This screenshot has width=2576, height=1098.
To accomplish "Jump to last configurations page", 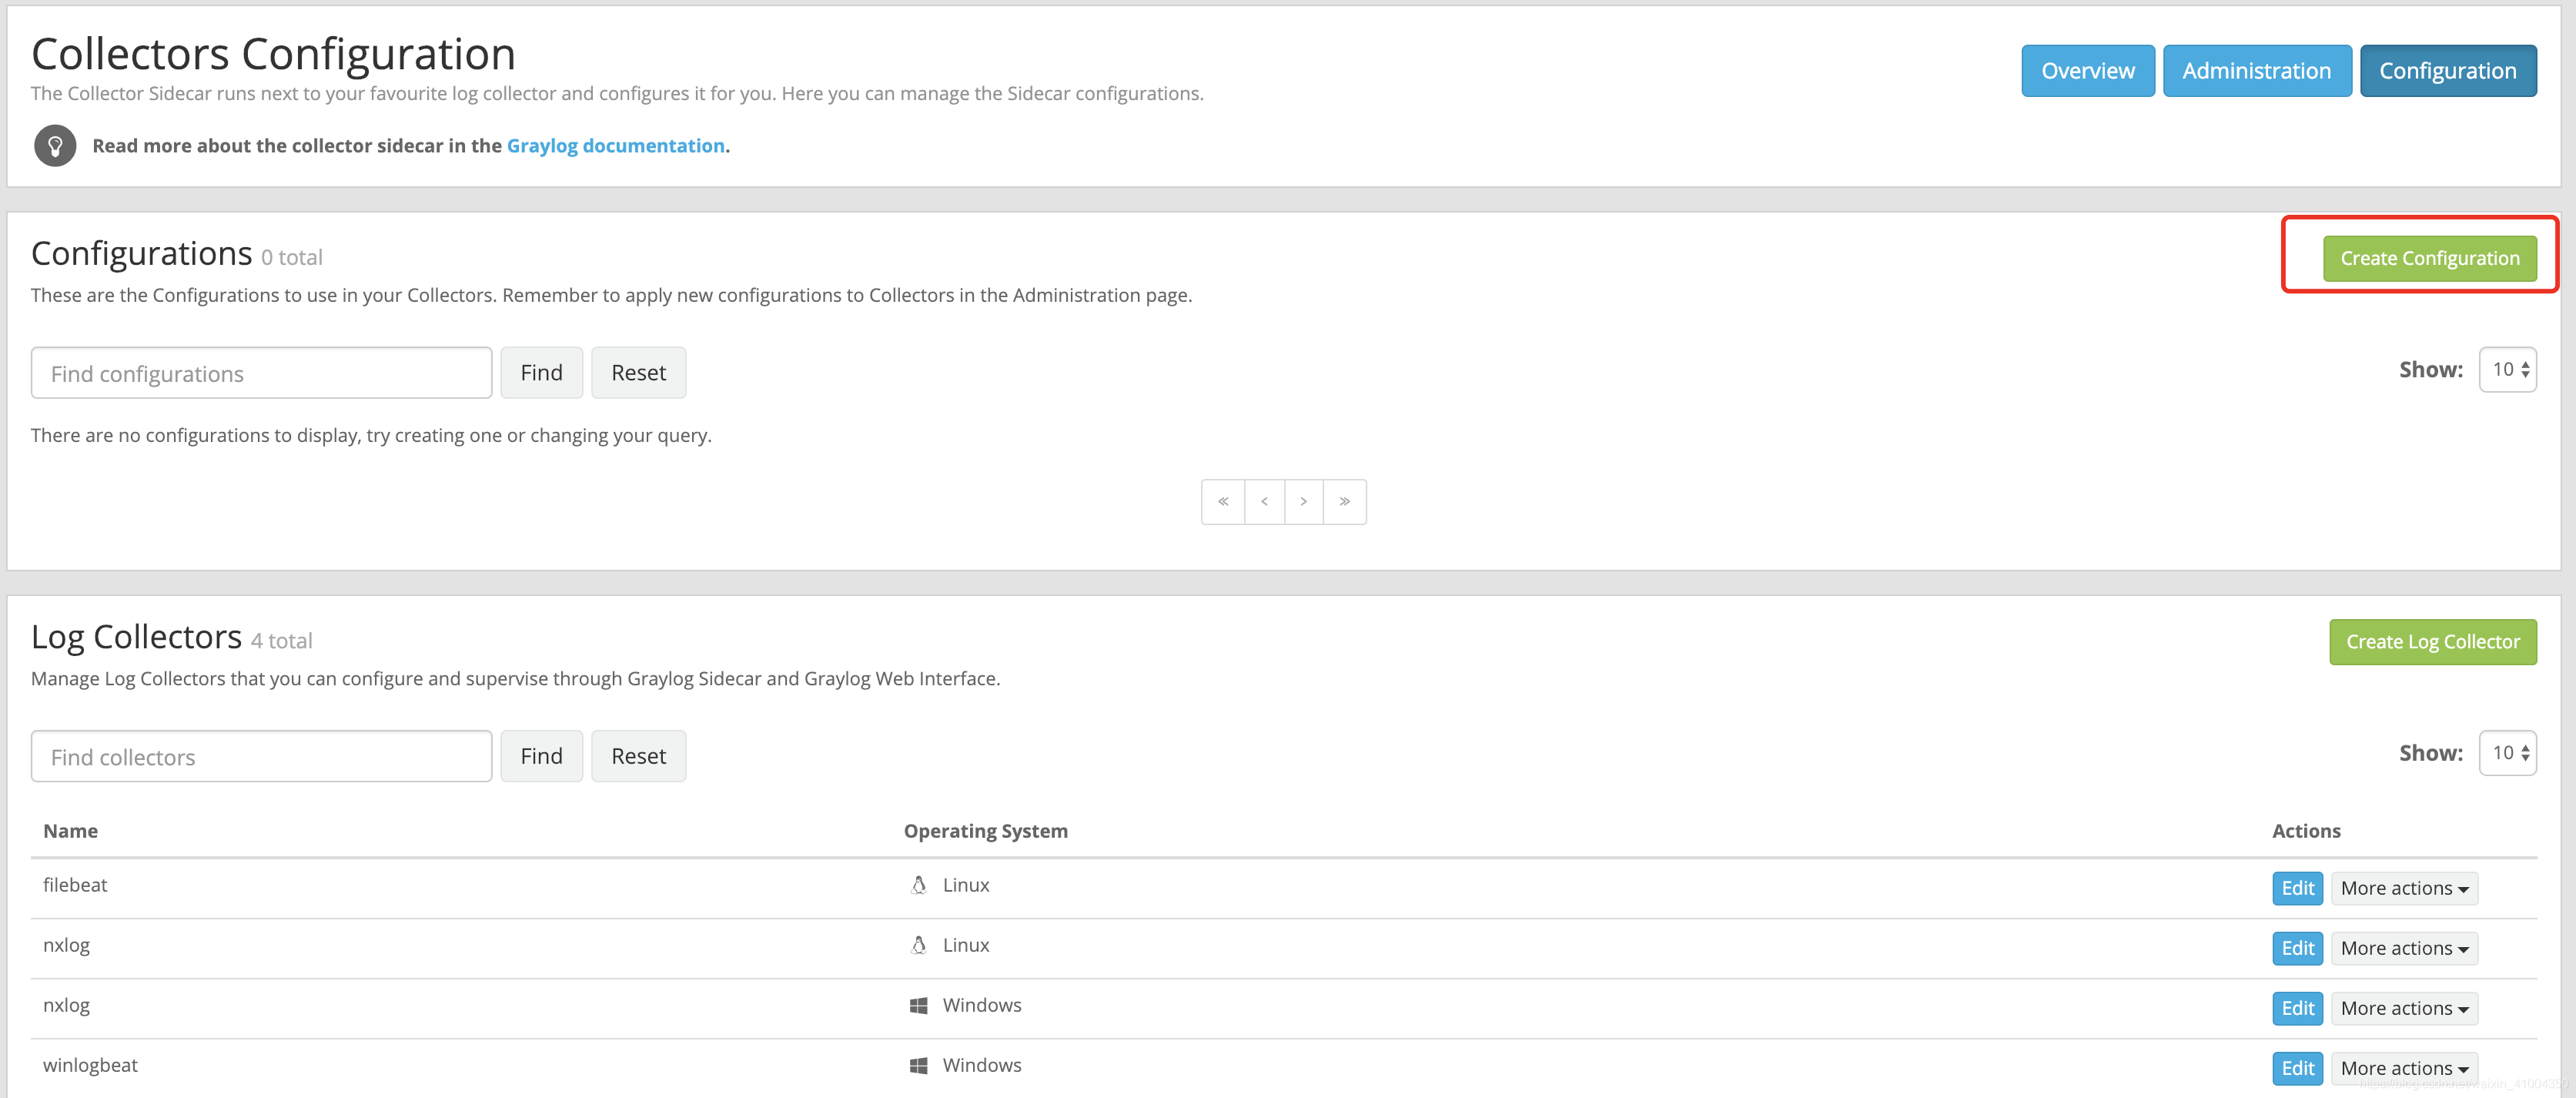I will (x=1344, y=502).
